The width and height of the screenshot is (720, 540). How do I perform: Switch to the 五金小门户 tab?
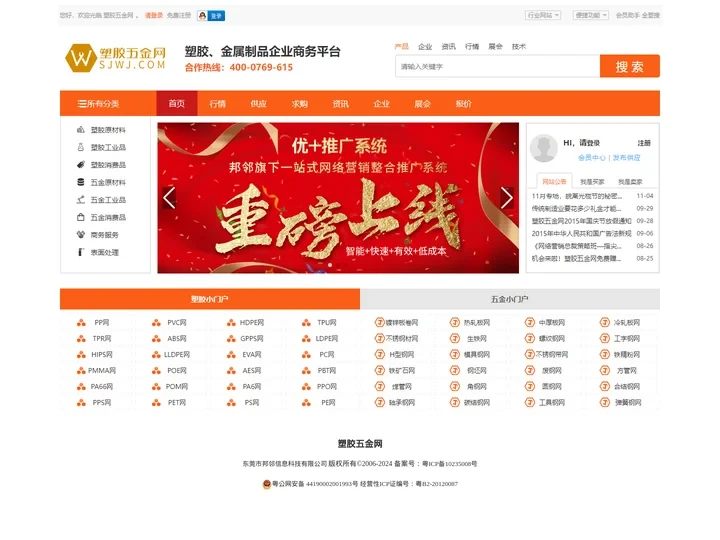pyautogui.click(x=510, y=299)
